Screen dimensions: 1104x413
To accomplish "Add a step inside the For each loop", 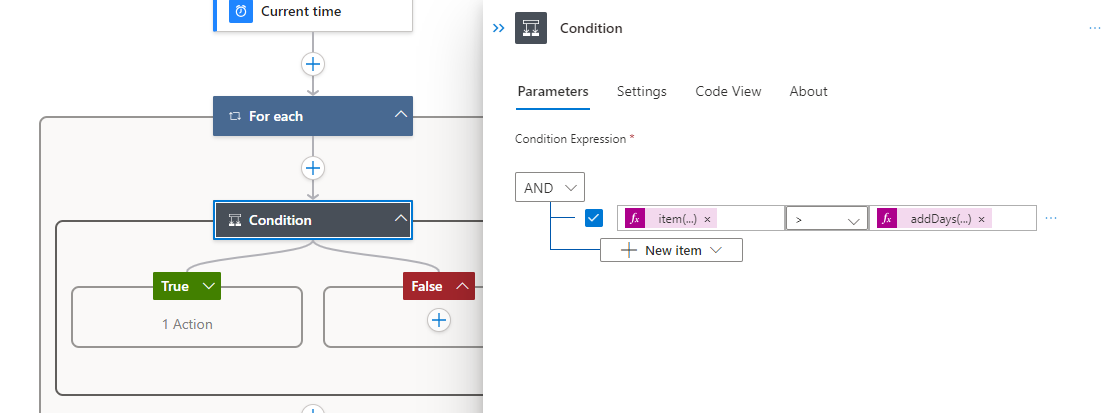I will 313,168.
